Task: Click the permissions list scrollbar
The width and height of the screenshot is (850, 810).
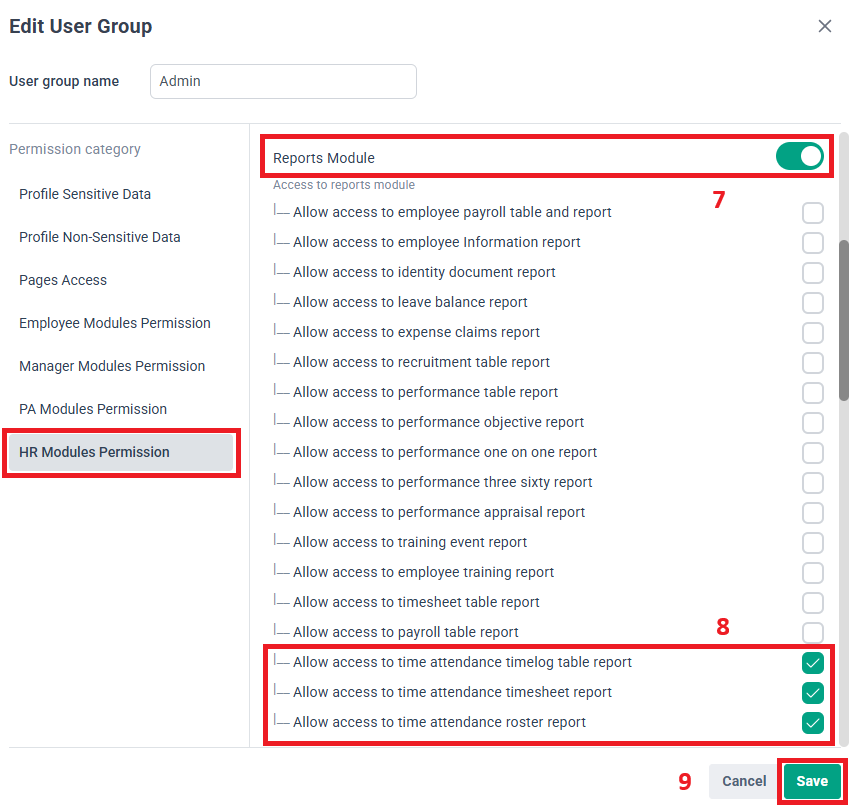Action: point(844,320)
